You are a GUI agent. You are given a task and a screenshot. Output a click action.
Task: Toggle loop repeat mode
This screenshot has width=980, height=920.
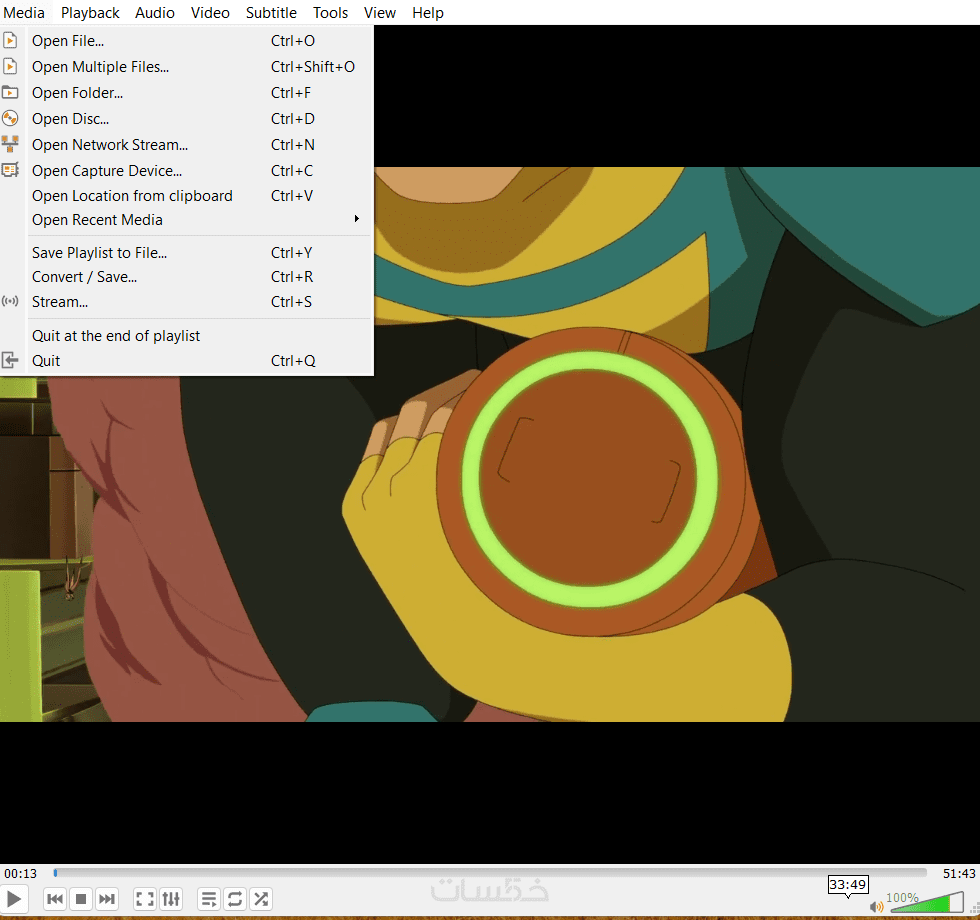[235, 899]
